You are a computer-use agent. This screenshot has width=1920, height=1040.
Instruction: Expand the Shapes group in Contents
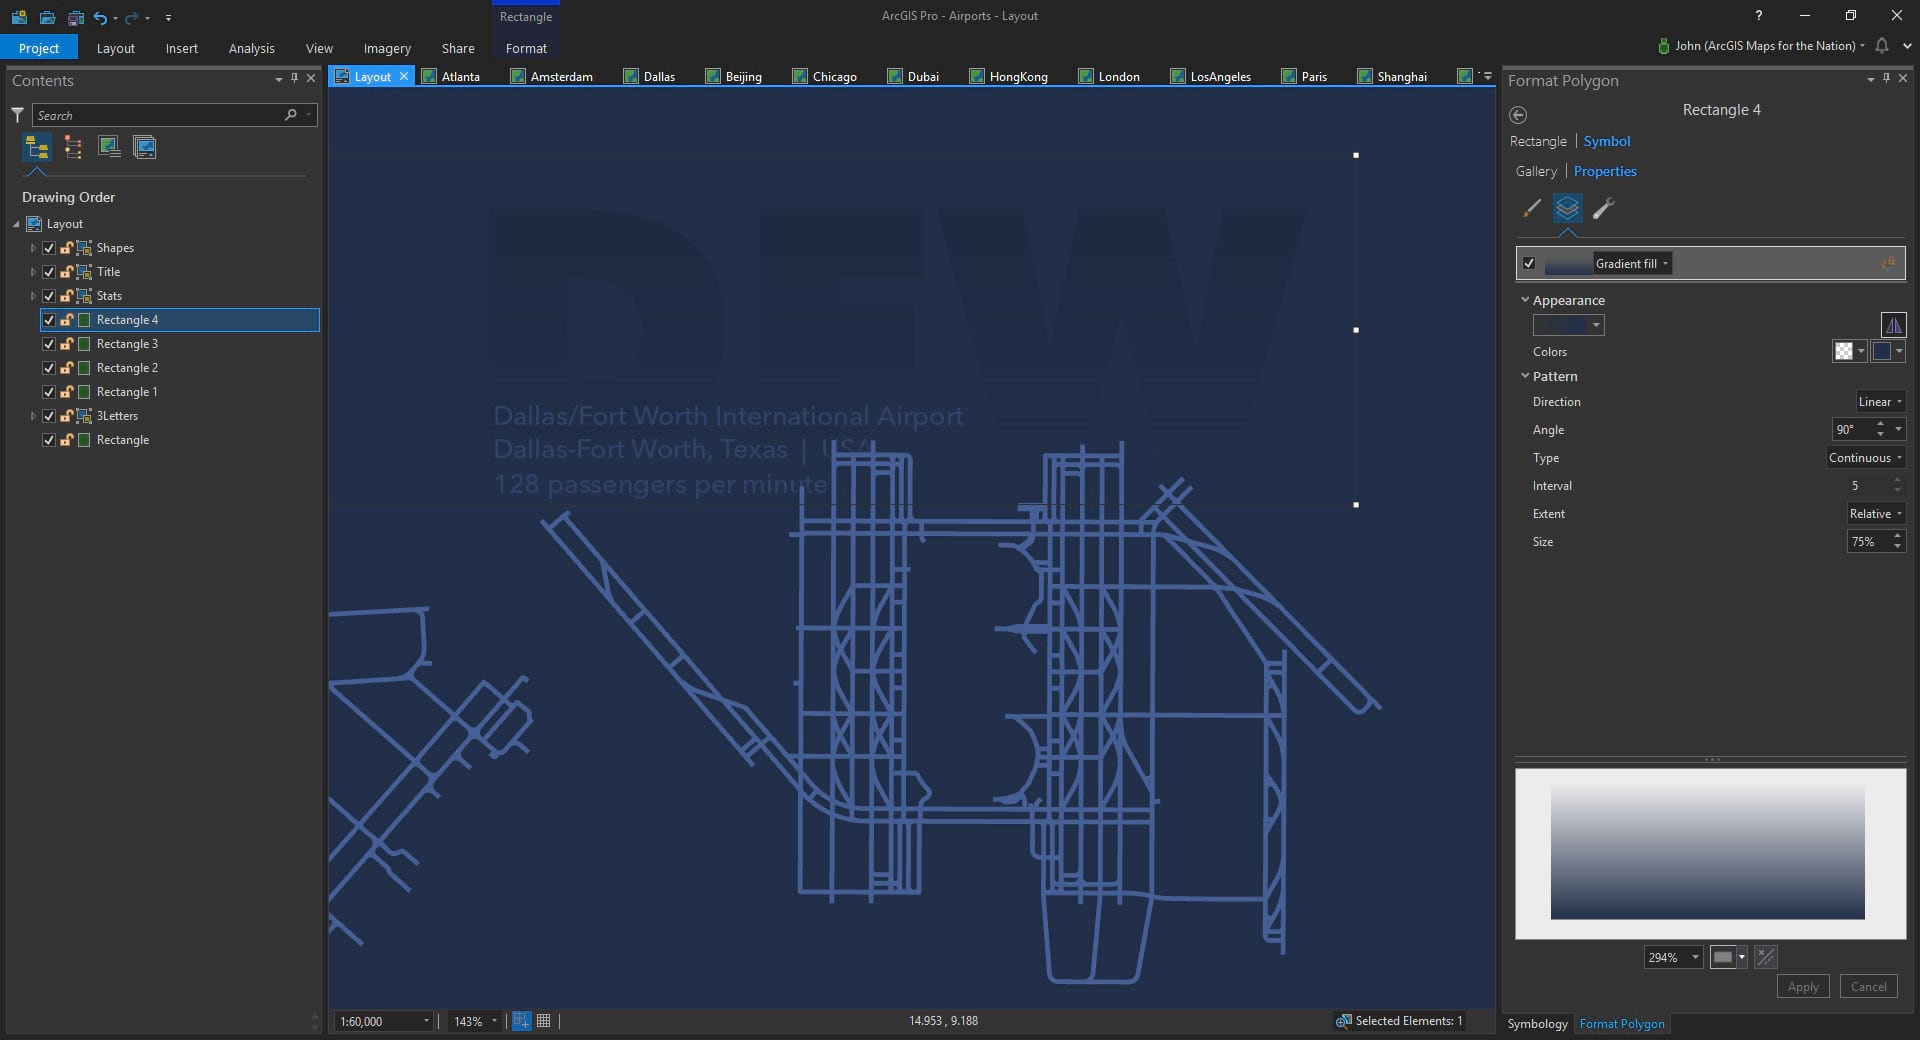point(33,248)
